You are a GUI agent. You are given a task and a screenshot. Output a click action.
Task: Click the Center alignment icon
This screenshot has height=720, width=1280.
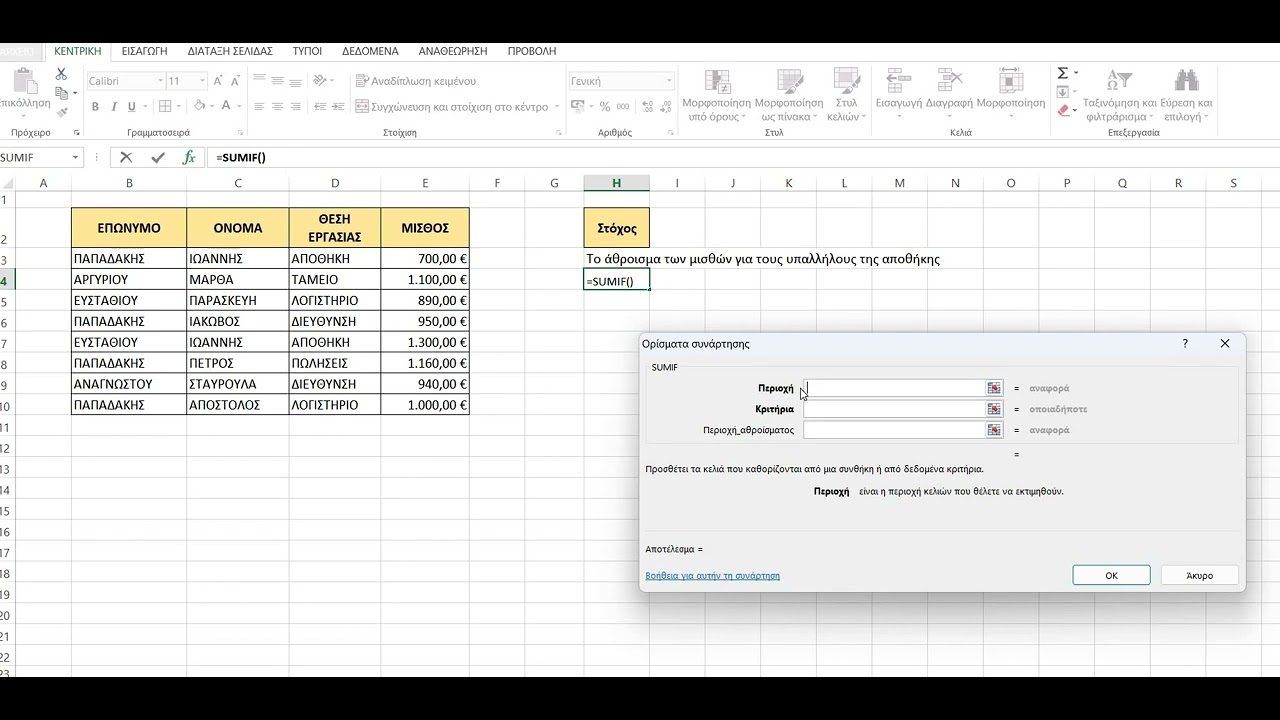coord(279,106)
